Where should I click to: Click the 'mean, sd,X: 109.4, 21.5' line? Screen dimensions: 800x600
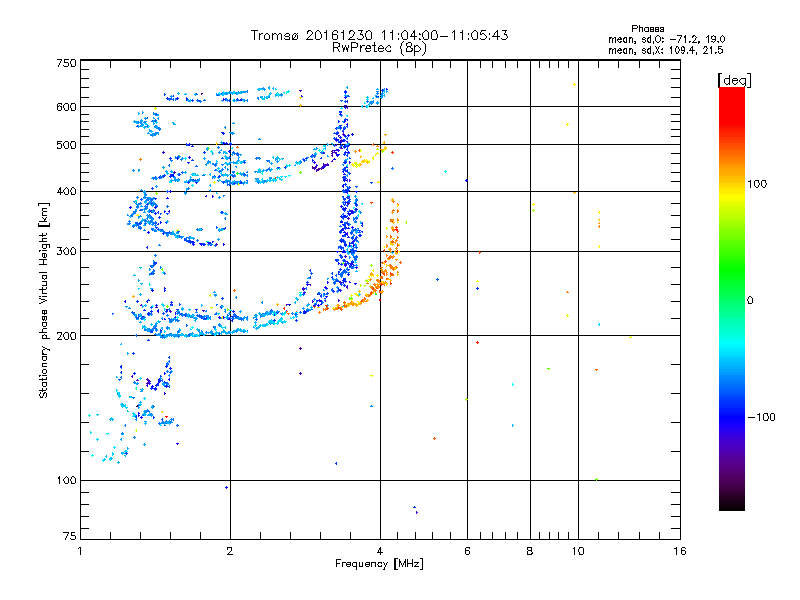(x=665, y=50)
